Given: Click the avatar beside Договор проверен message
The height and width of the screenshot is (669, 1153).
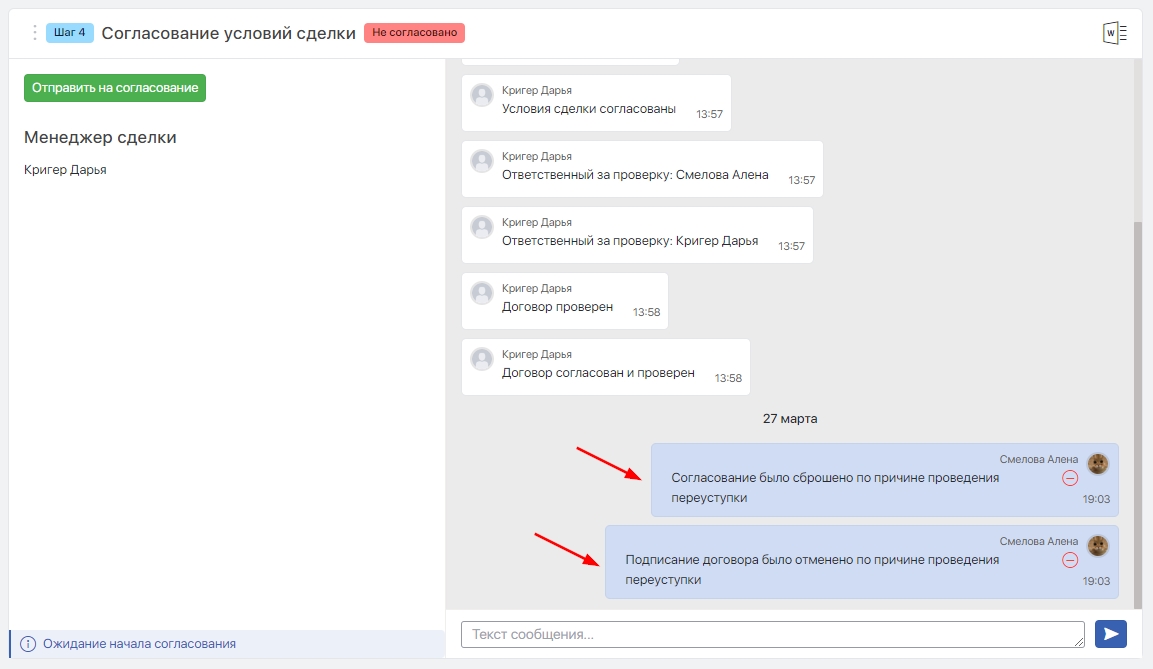Looking at the screenshot, I should tap(482, 293).
